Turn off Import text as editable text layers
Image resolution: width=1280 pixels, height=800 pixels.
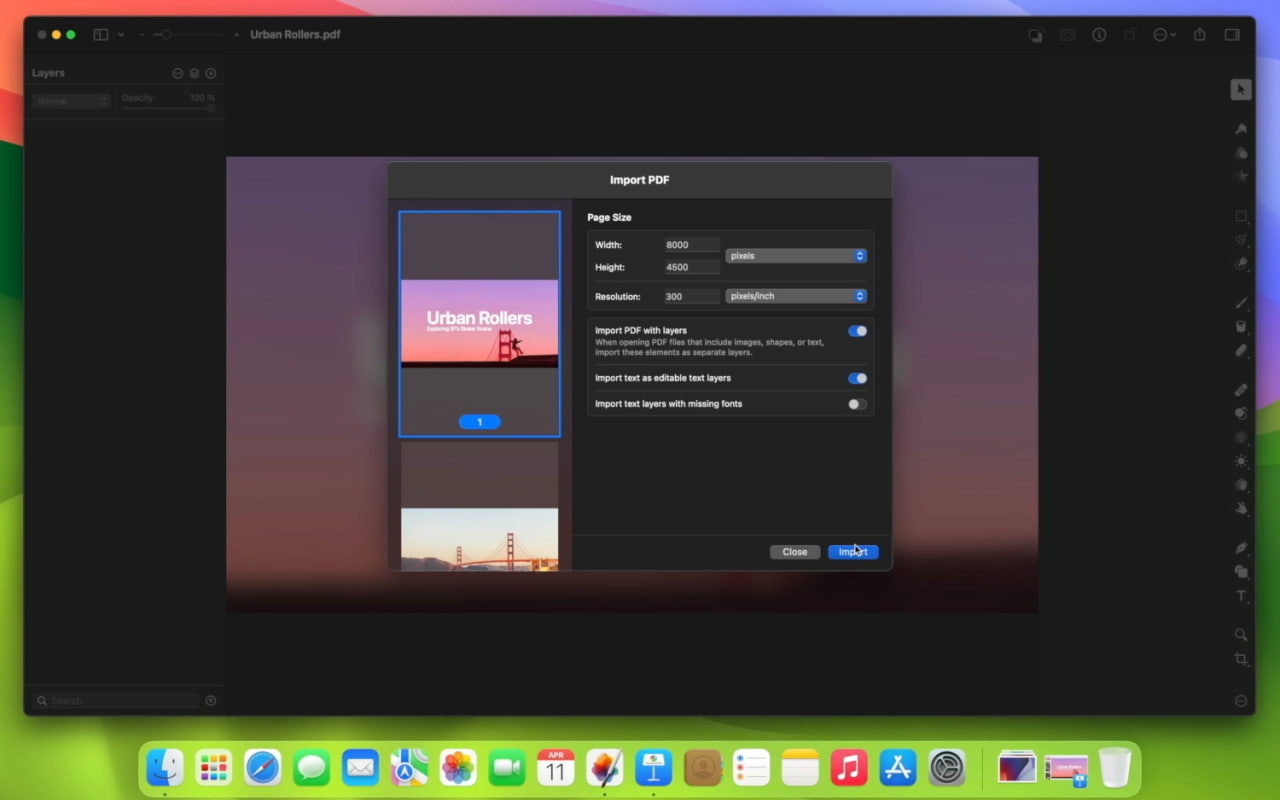pyautogui.click(x=856, y=378)
